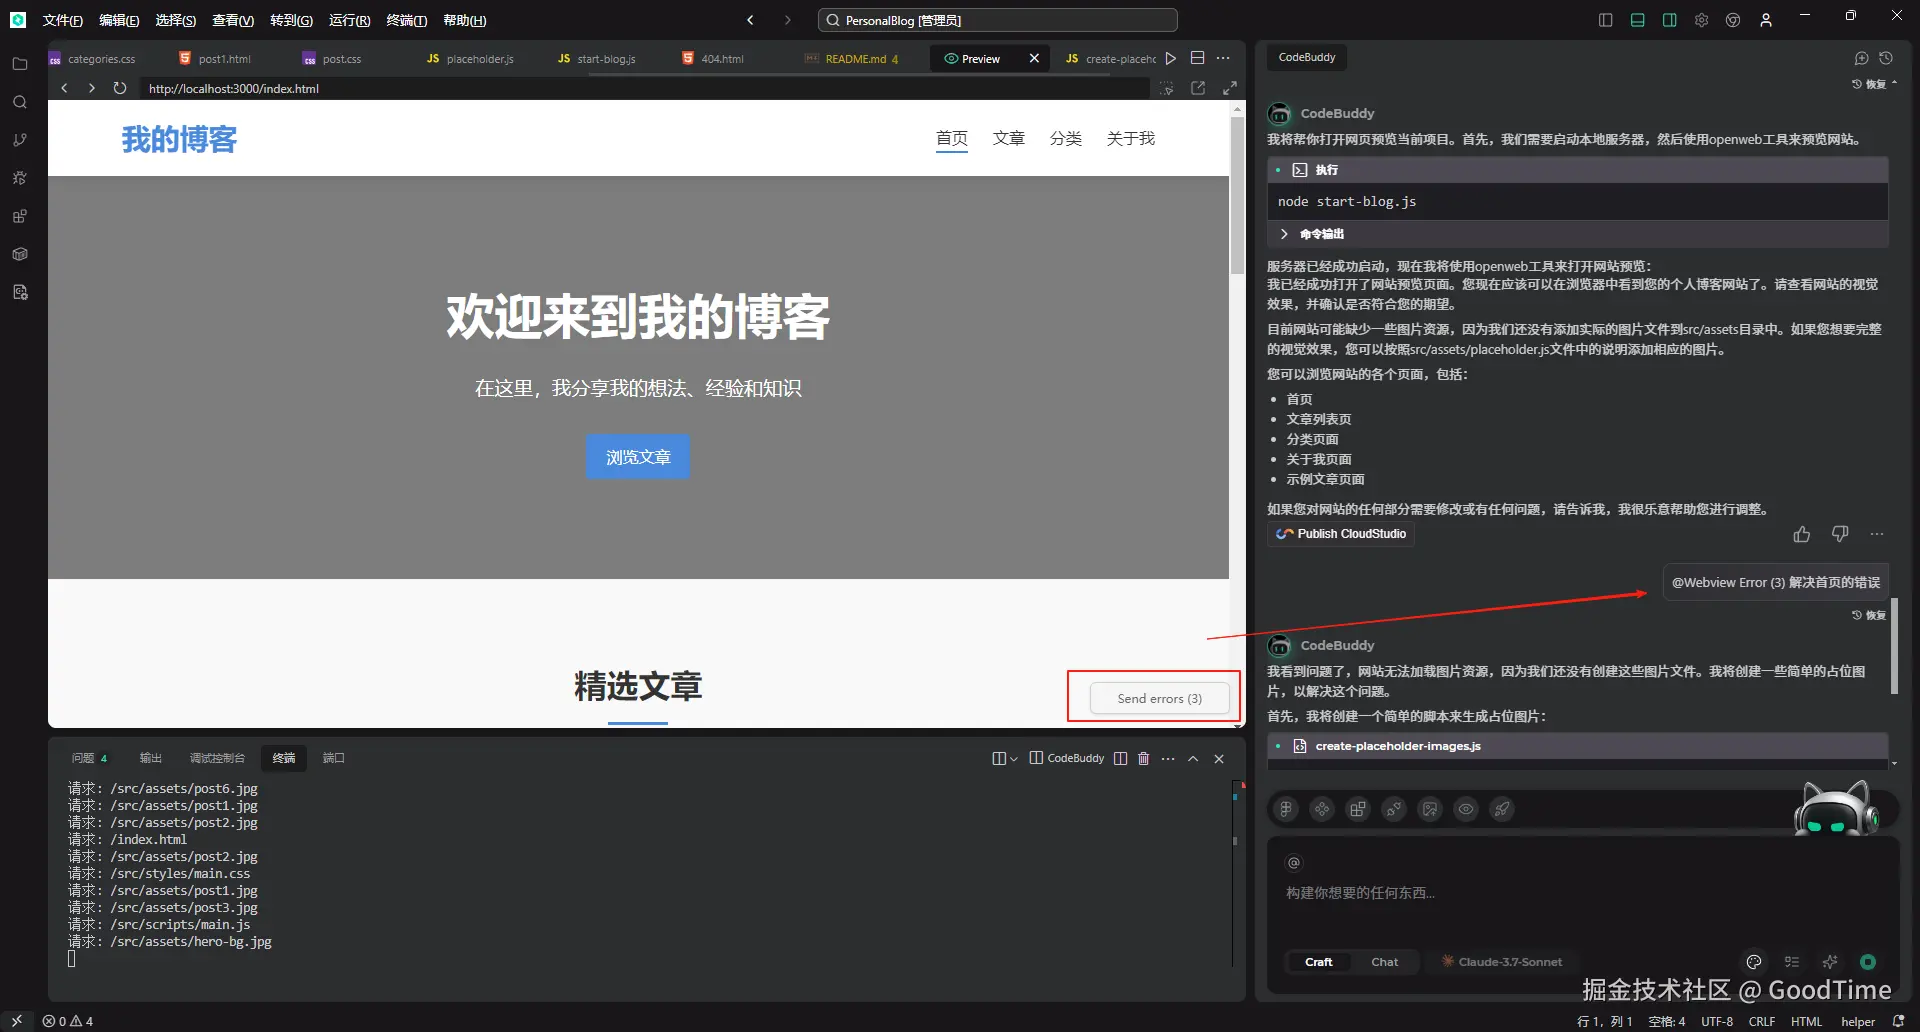Toggle the panel maximize chevron
1920x1032 pixels.
[1192, 758]
